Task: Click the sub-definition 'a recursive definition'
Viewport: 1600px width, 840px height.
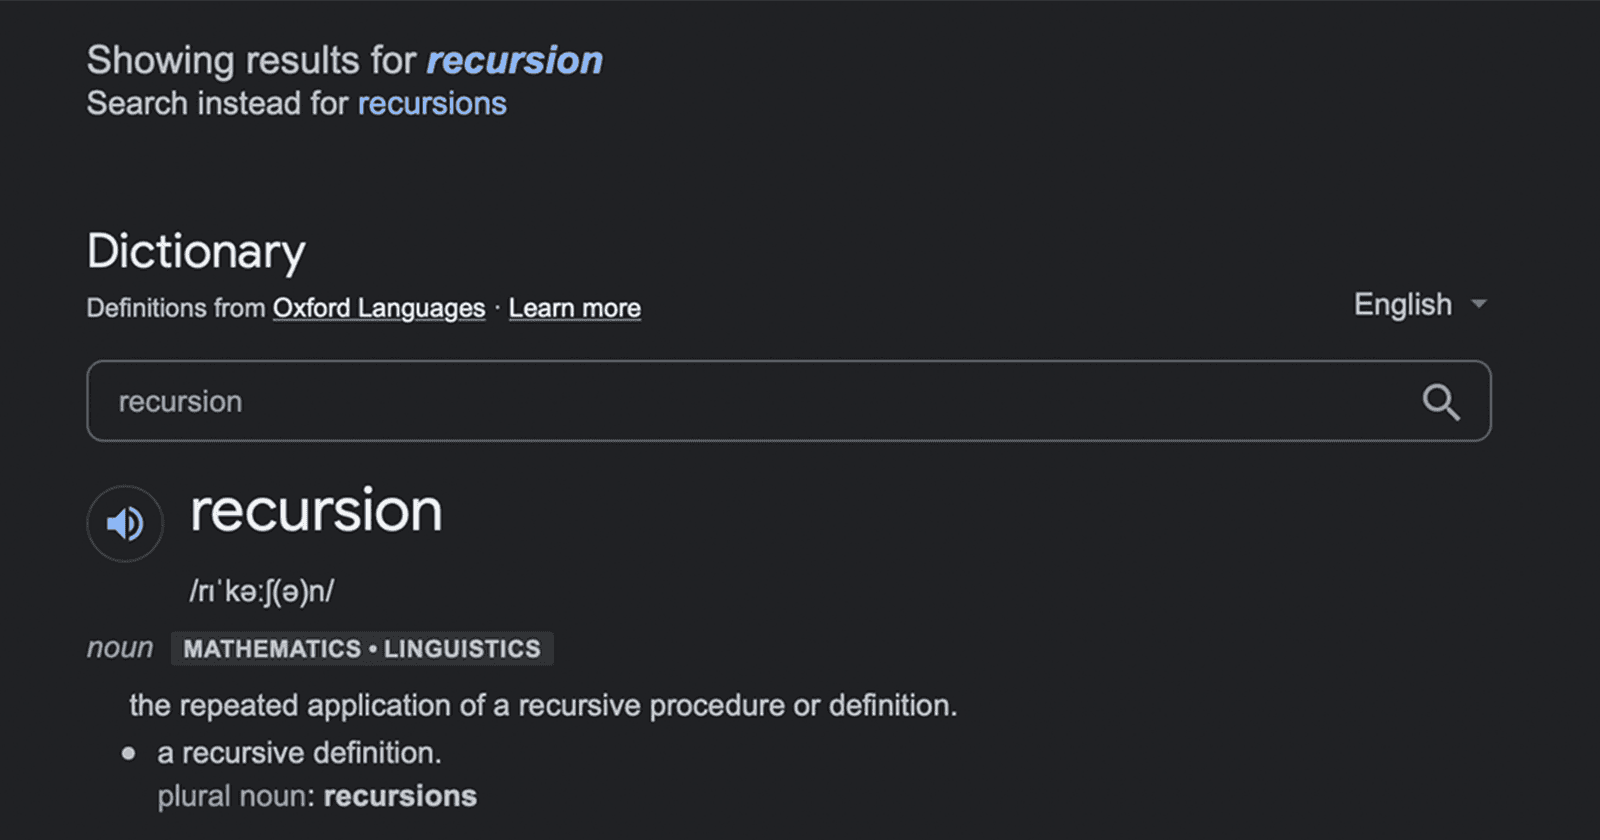Action: (x=299, y=753)
